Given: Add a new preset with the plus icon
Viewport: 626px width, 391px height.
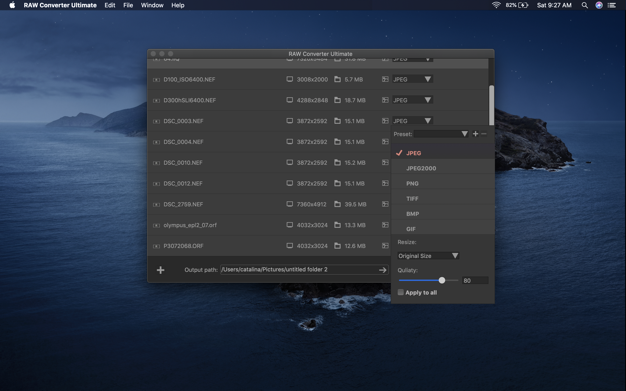Looking at the screenshot, I should pos(475,134).
